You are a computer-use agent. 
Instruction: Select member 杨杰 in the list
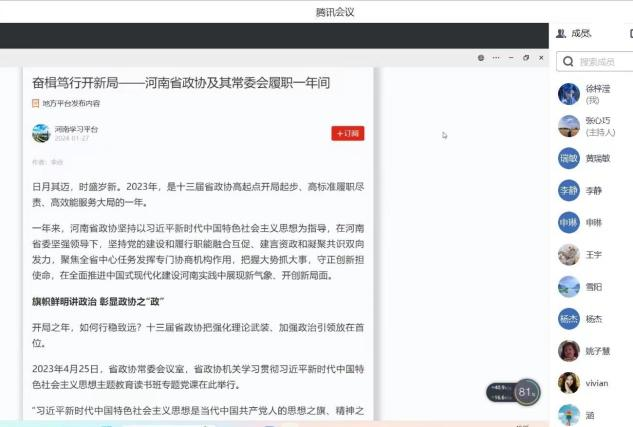coord(594,319)
